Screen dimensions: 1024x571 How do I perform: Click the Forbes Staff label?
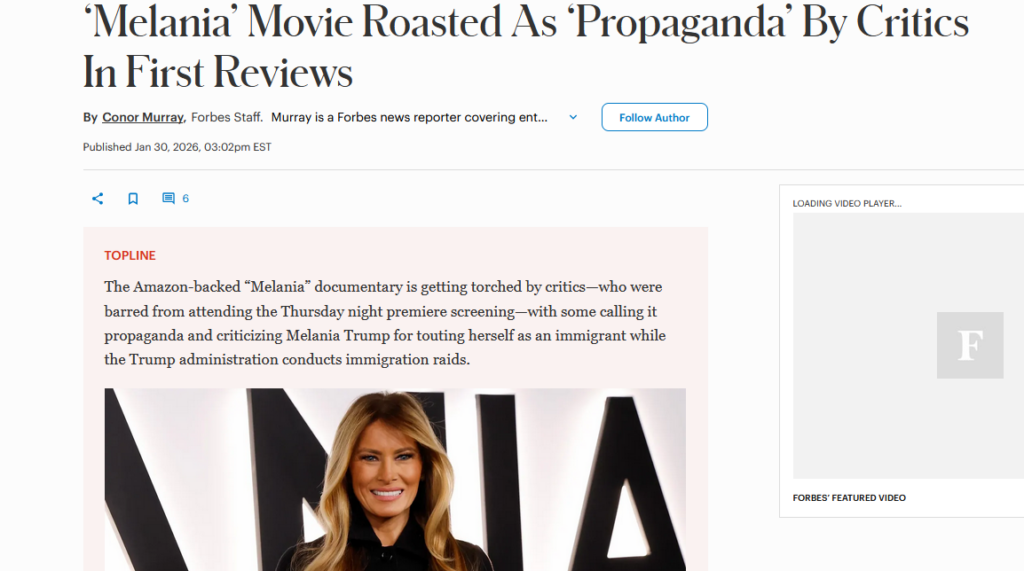[226, 118]
